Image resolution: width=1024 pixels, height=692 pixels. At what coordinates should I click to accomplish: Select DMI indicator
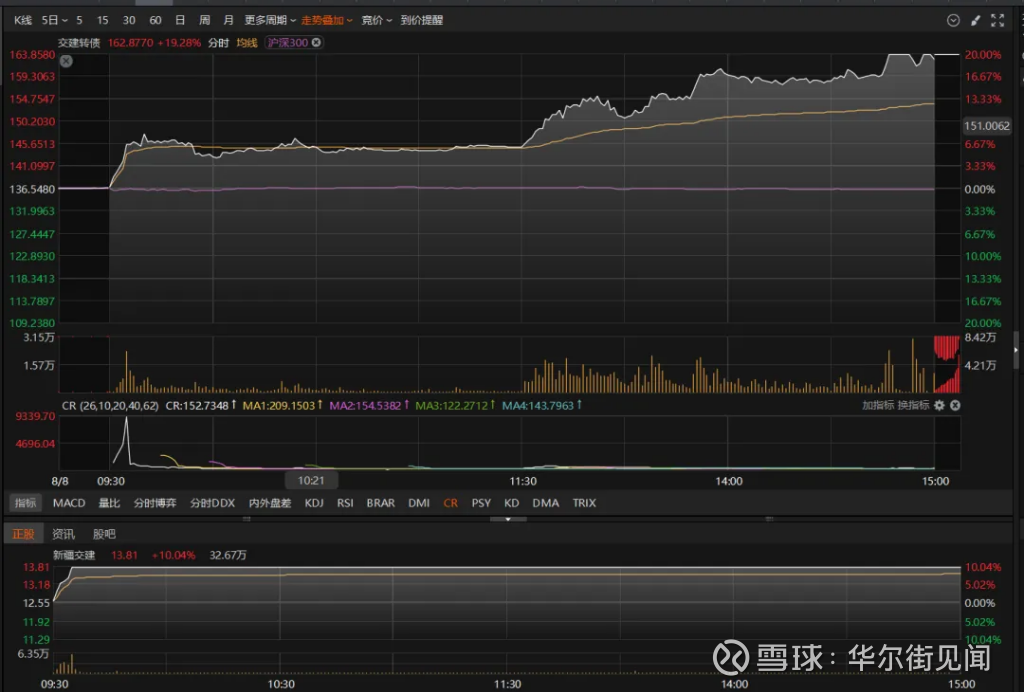419,503
